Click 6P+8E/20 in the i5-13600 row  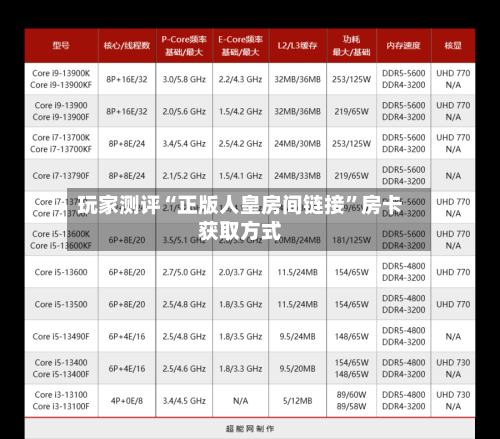coord(127,272)
